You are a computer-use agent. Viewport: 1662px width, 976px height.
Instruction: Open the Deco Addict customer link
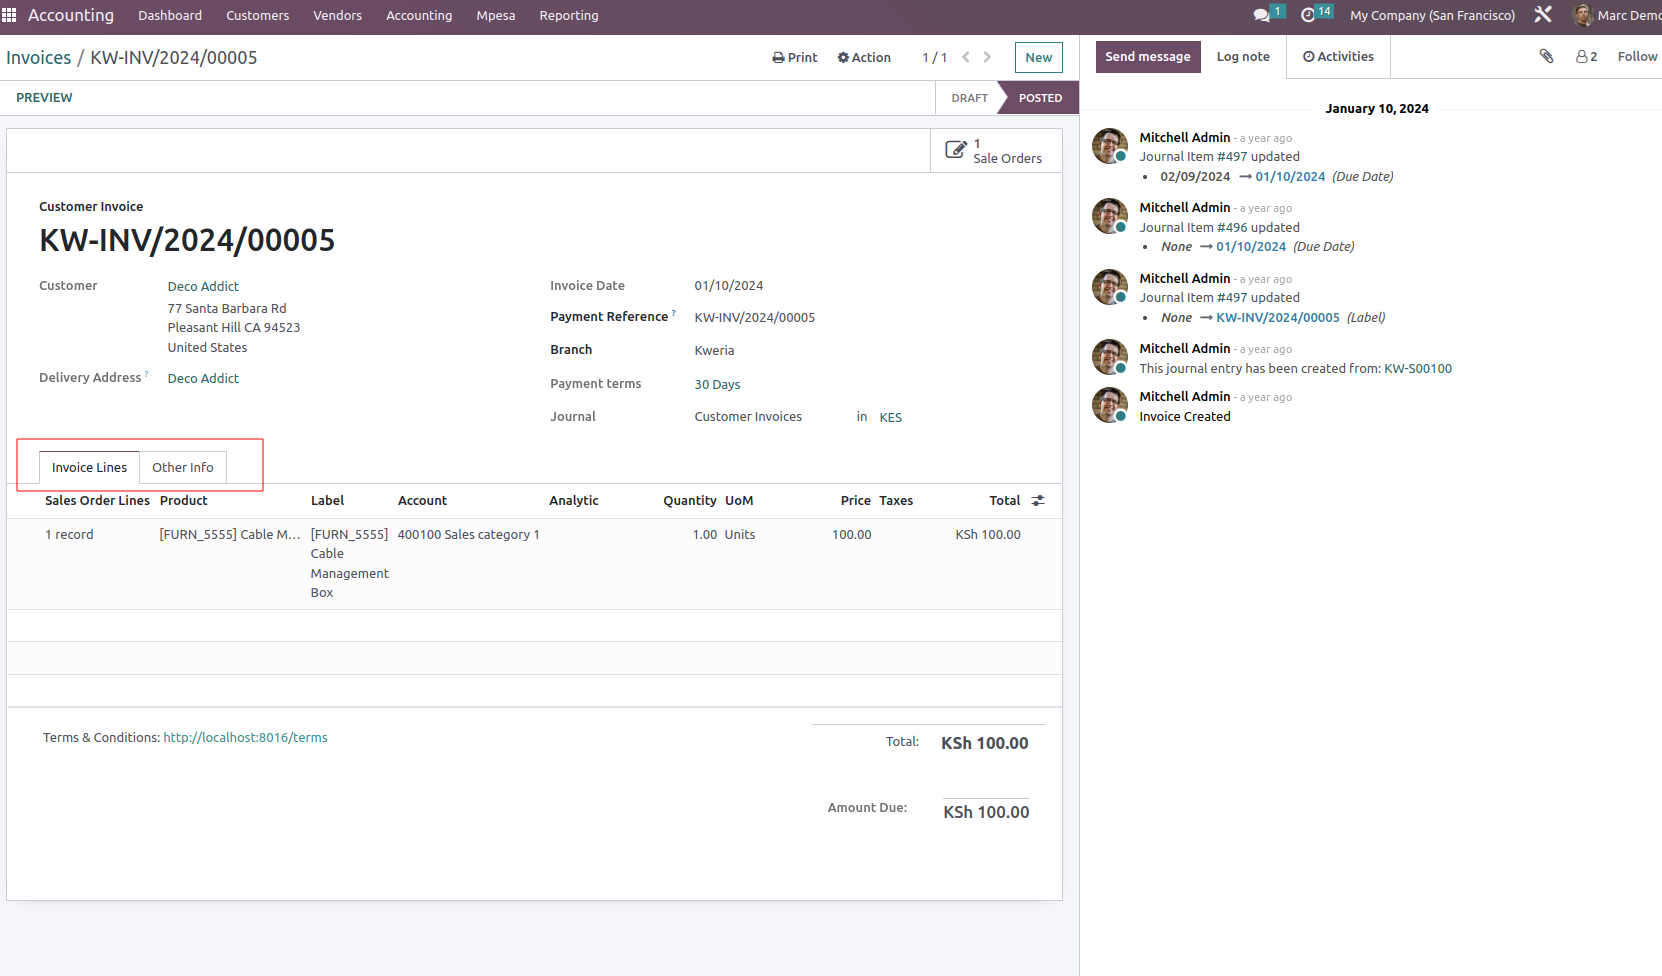tap(203, 287)
